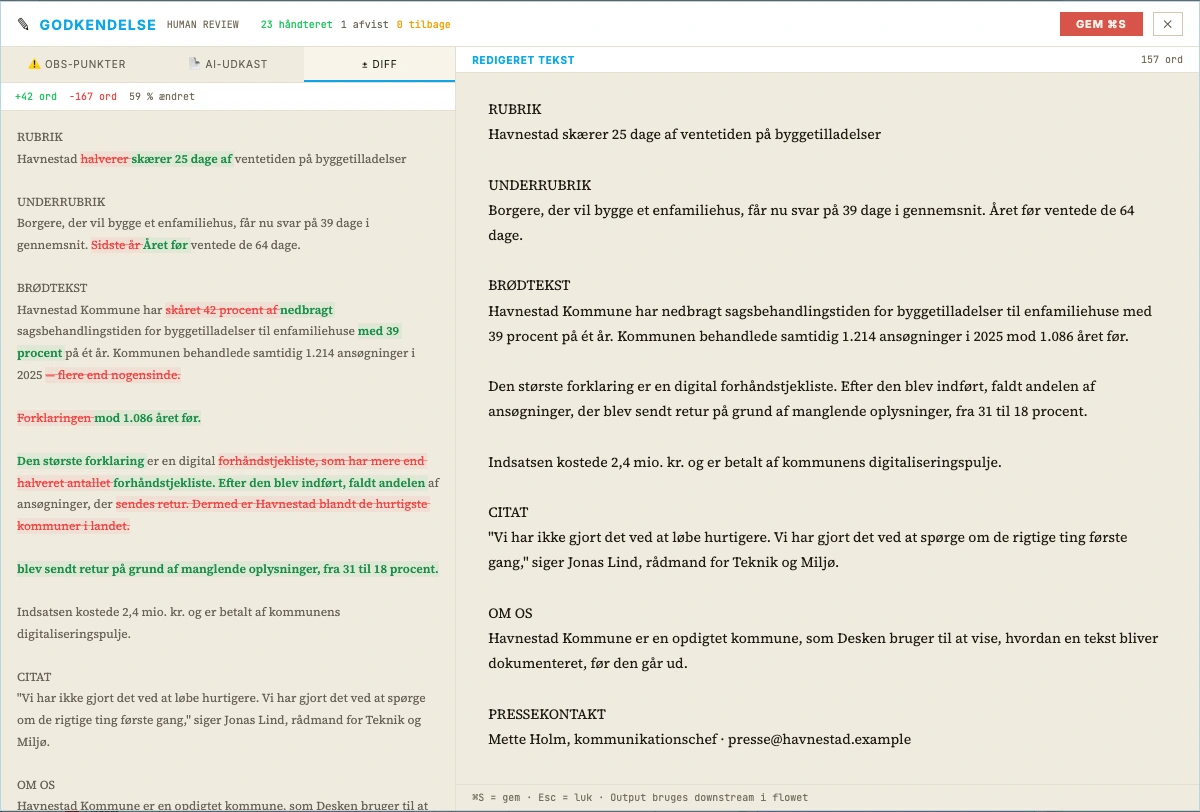Click the '1 afvist' counter
The image size is (1200, 812).
[x=363, y=24]
